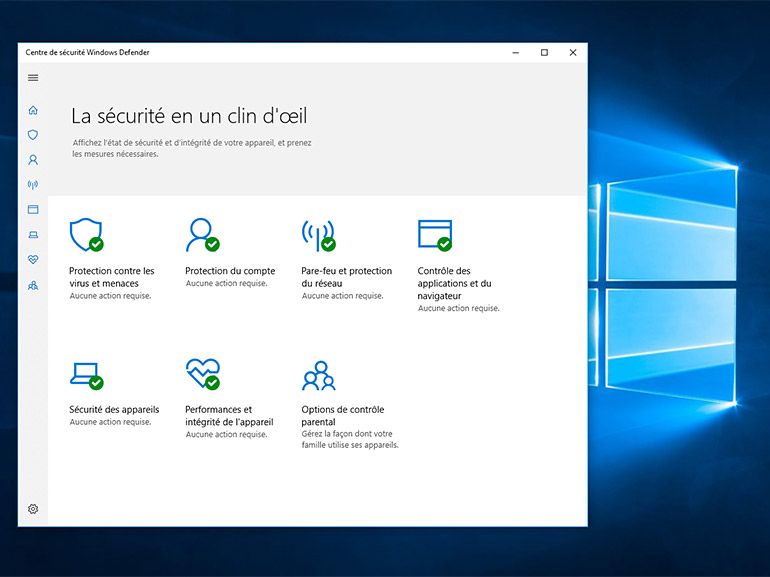Click the large virus protection shield tile icon
This screenshot has width=770, height=577.
(85, 235)
